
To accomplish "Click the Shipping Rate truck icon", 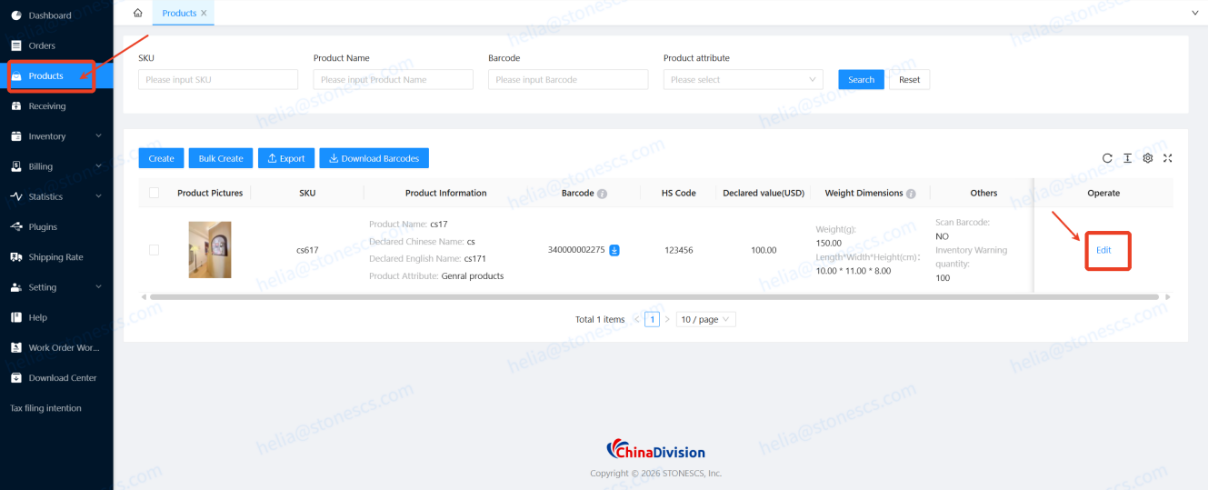I will (x=16, y=257).
